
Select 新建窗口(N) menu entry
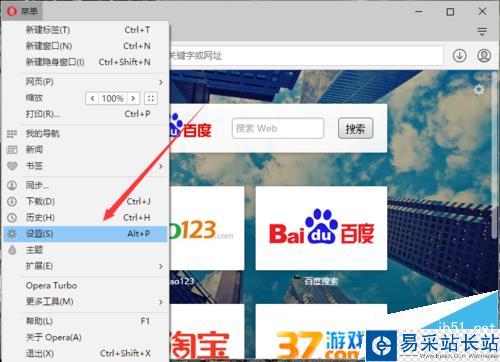[x=85, y=46]
